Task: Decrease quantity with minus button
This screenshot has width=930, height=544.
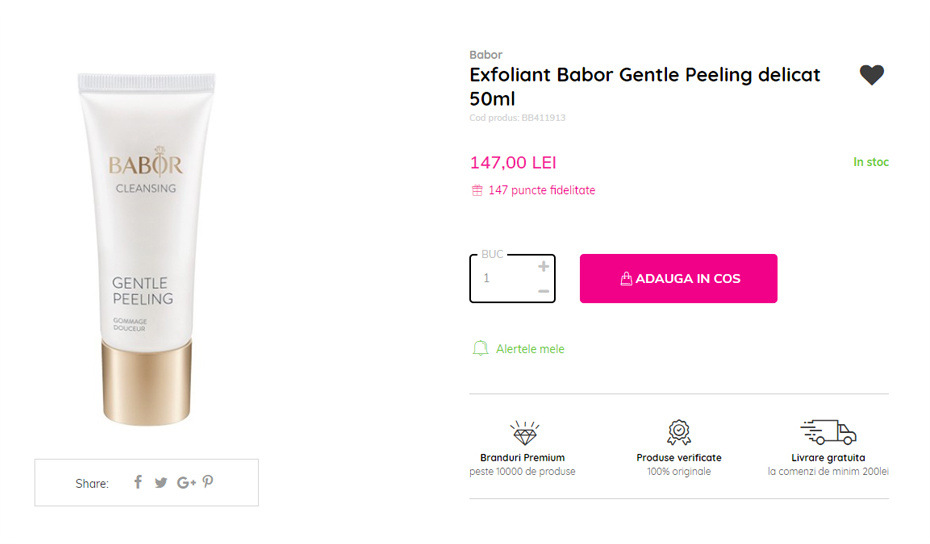Action: click(543, 291)
